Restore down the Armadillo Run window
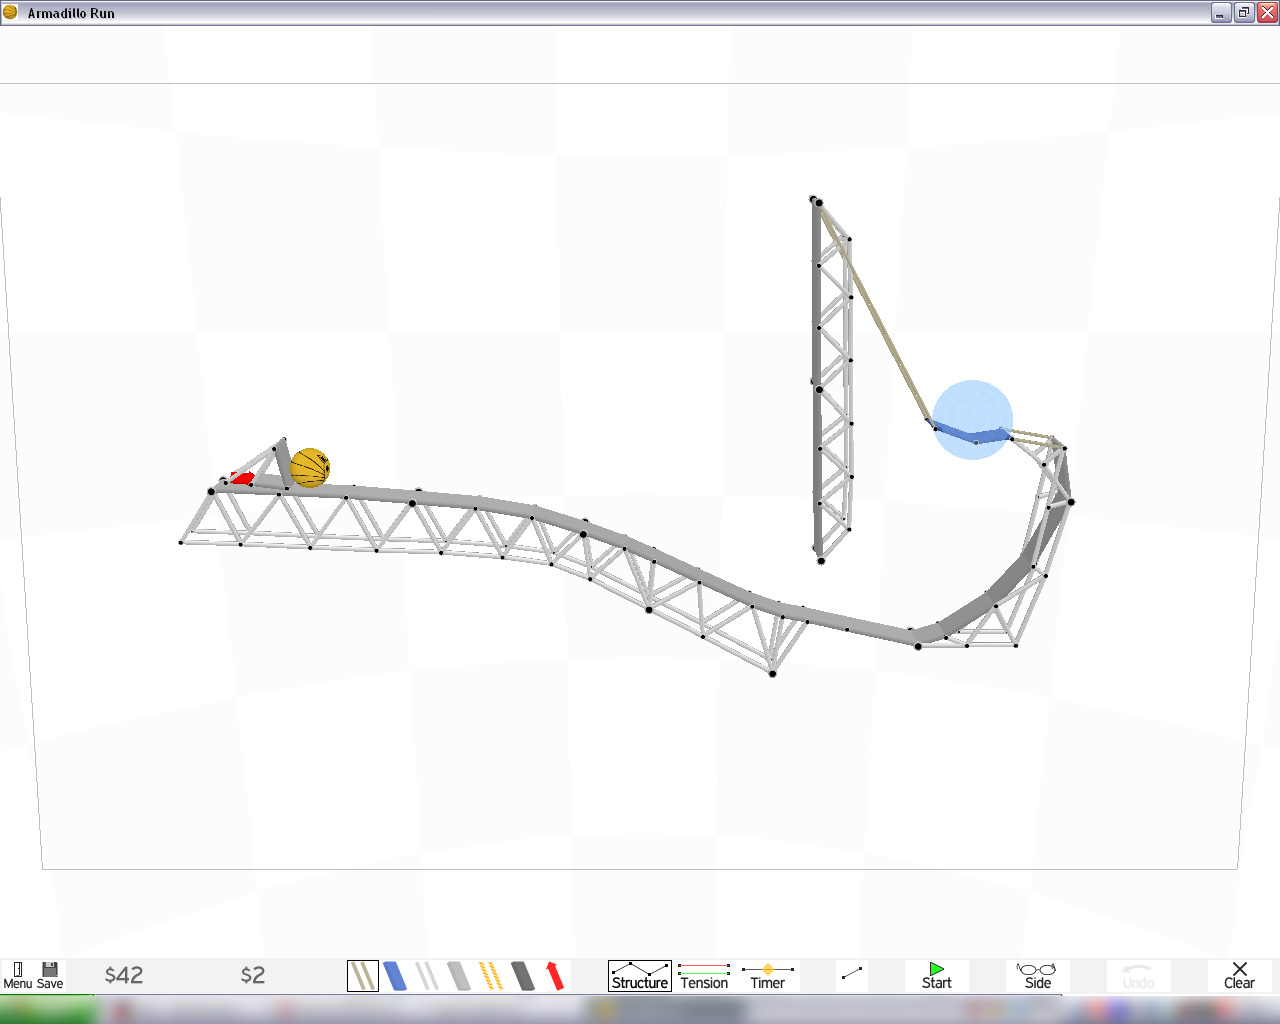Image resolution: width=1280 pixels, height=1024 pixels. [1244, 13]
